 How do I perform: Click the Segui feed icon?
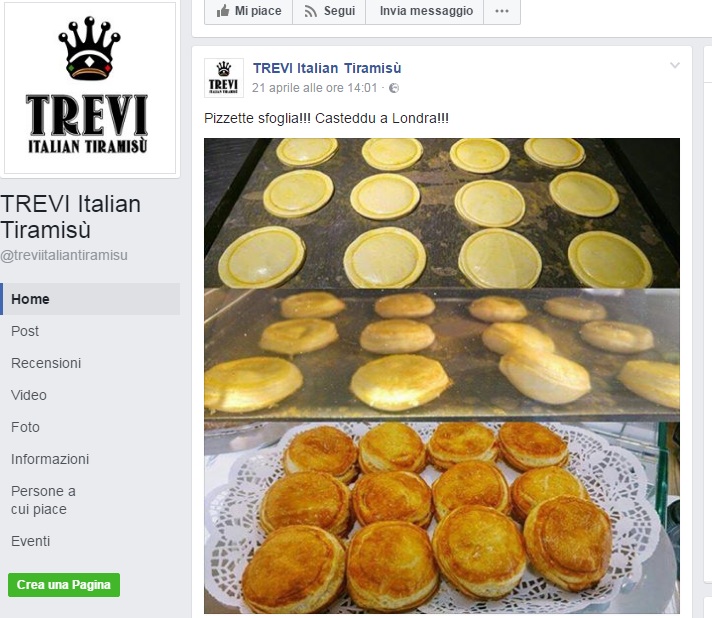(x=311, y=11)
